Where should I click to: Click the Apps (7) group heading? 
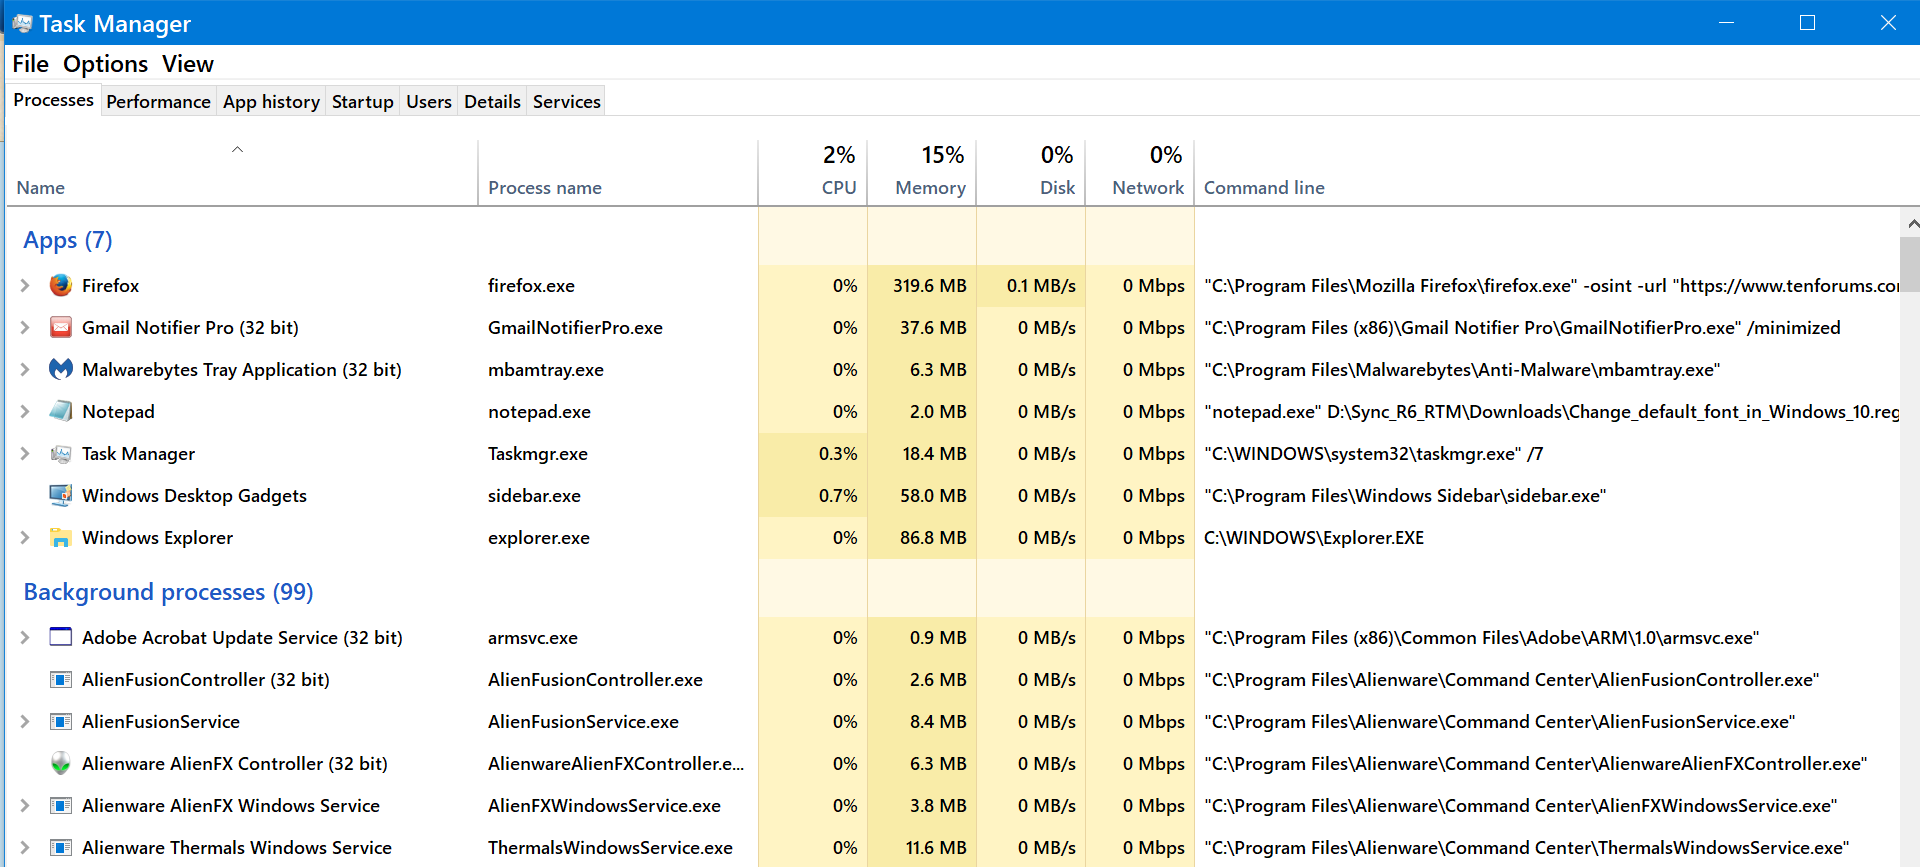[67, 240]
